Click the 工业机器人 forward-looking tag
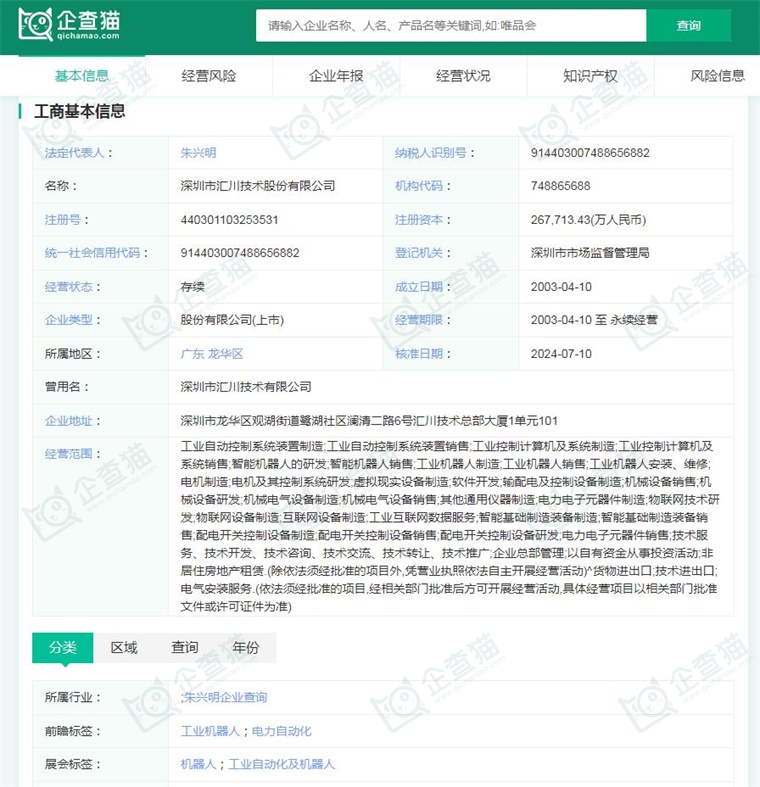The image size is (760, 787). pos(210,731)
